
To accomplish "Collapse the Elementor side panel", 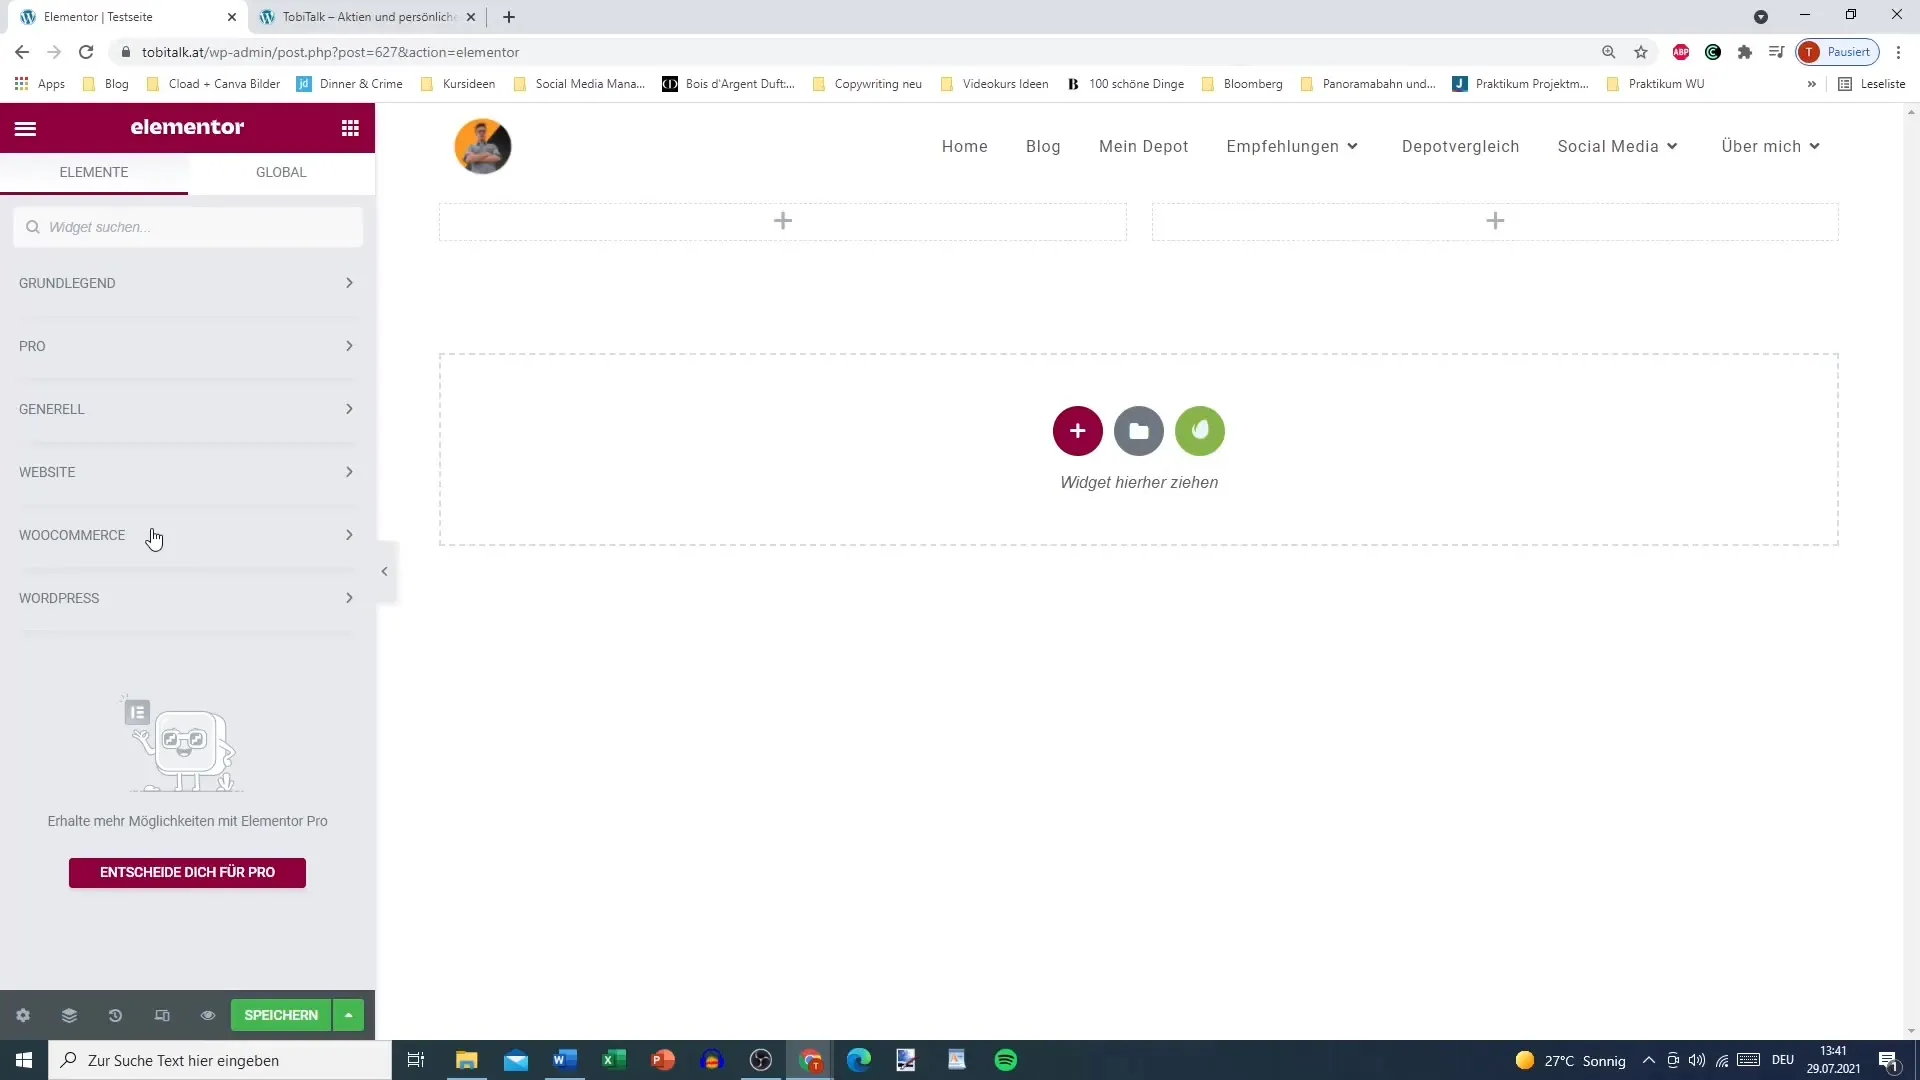I will pos(385,572).
